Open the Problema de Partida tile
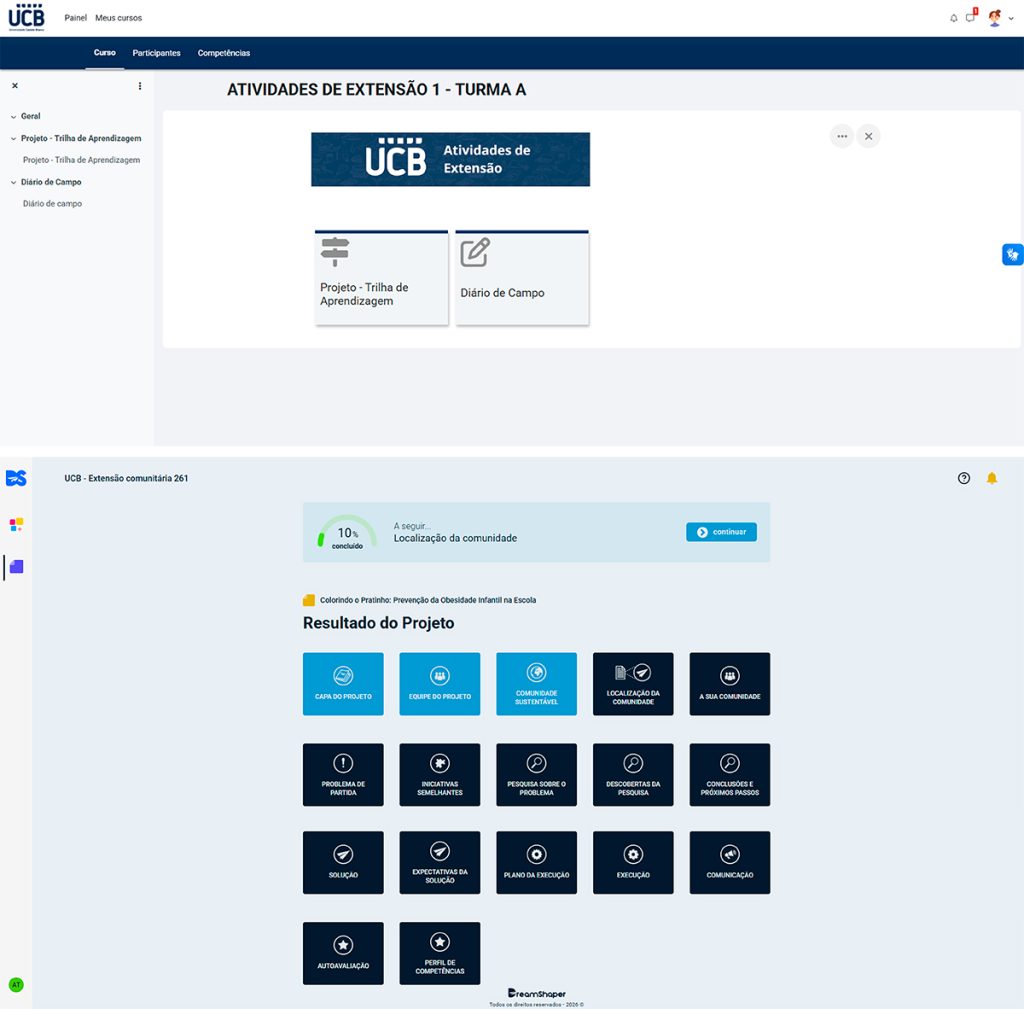 pos(343,774)
